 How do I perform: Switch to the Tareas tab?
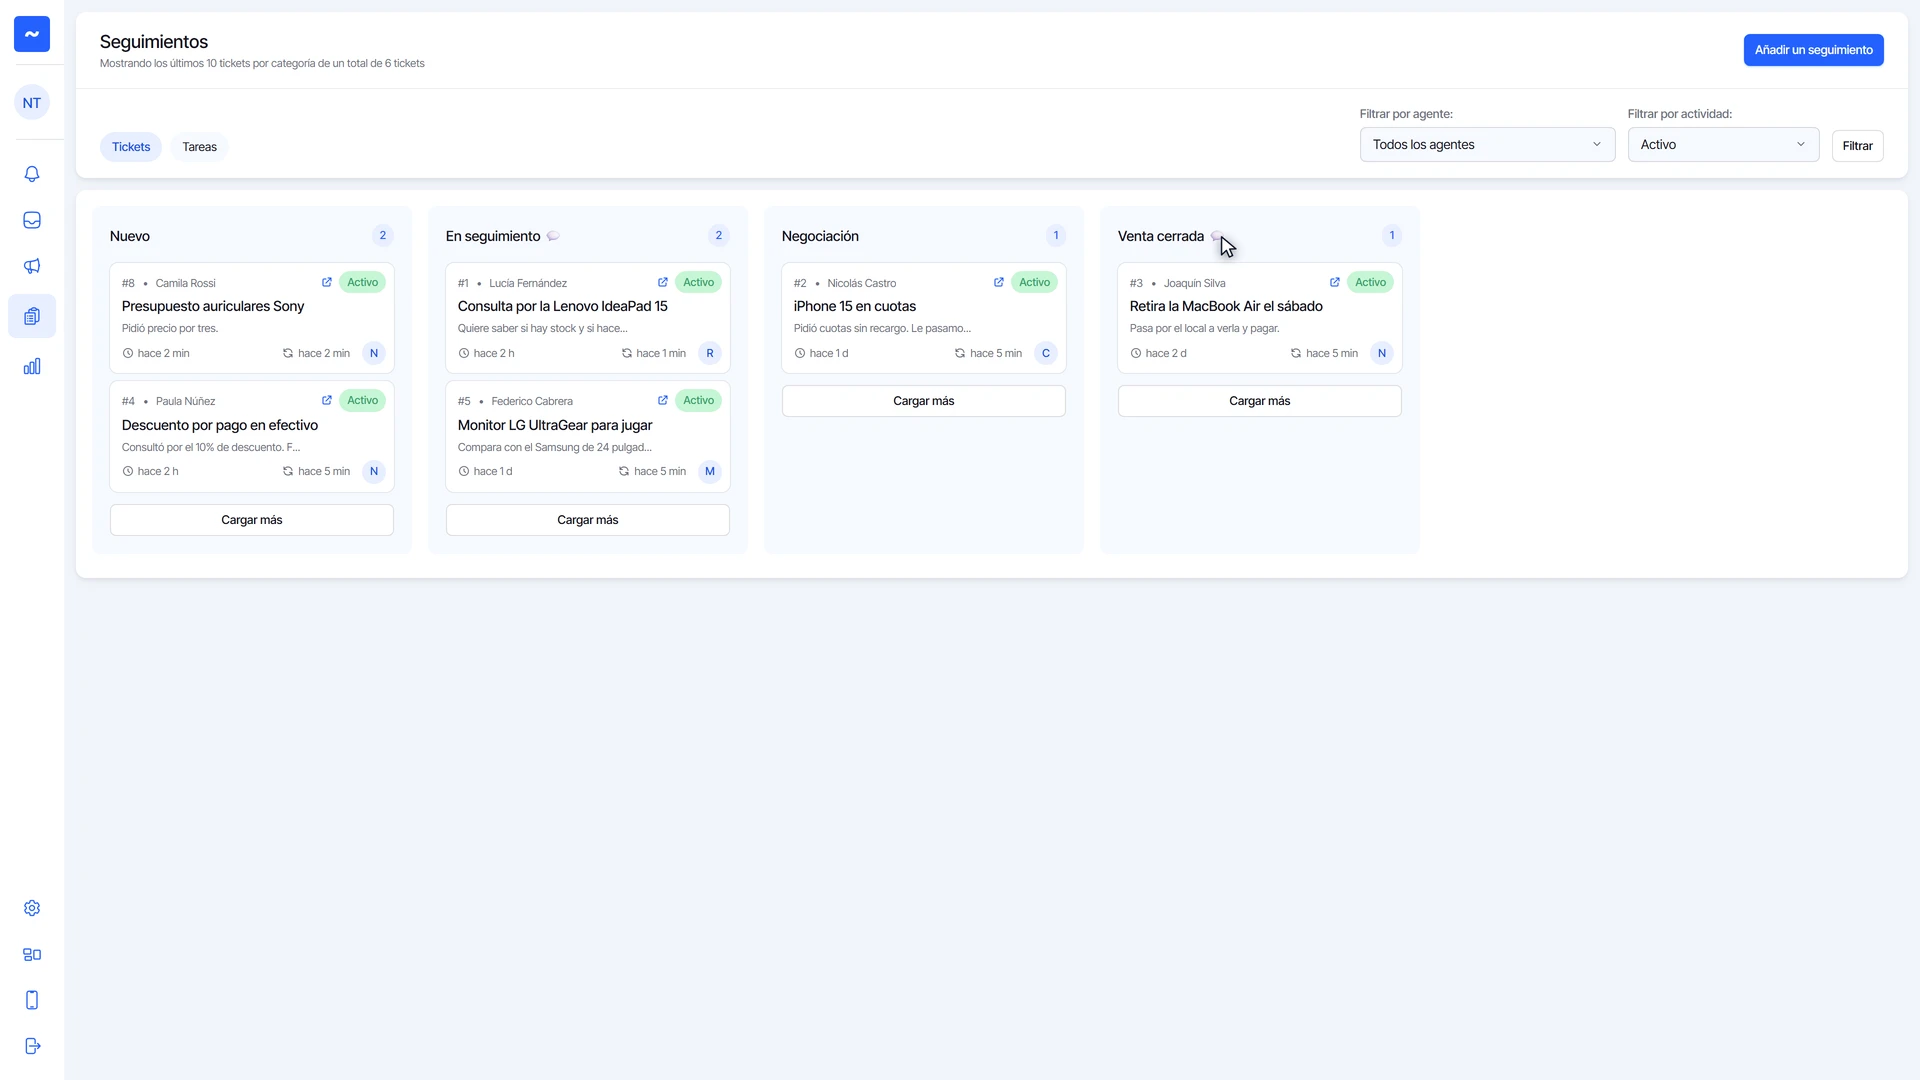click(200, 147)
